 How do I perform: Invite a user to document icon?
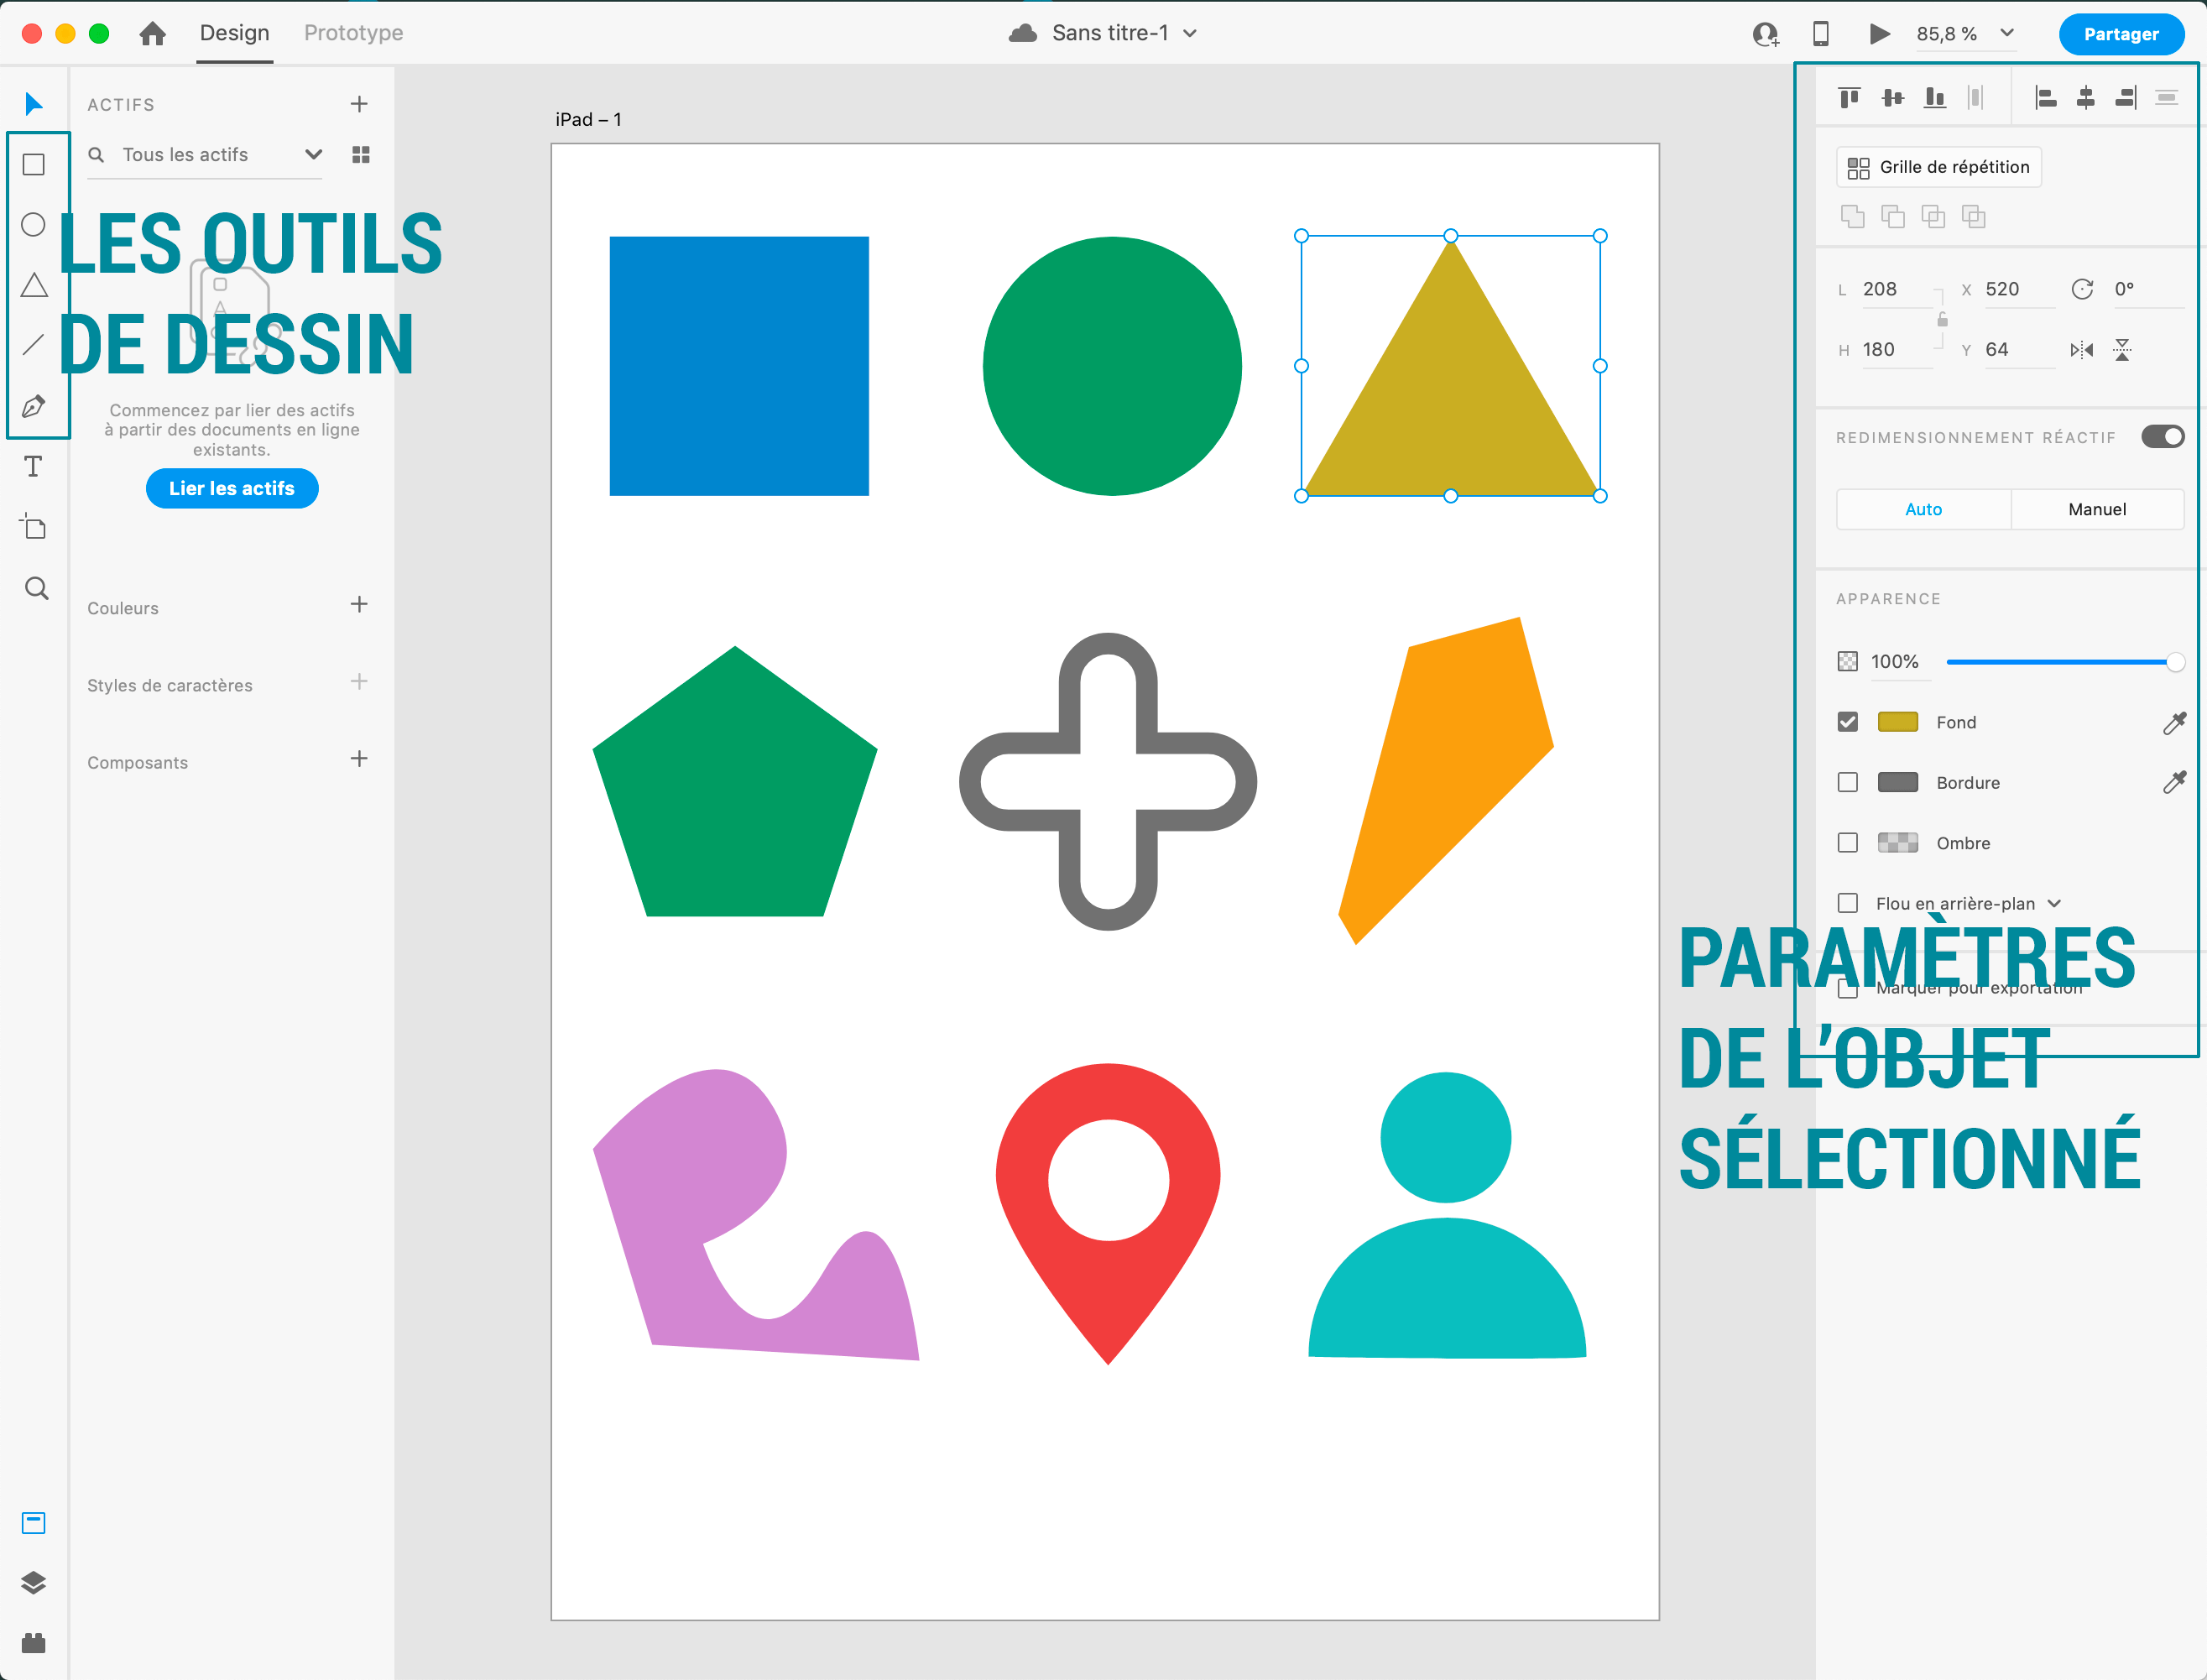click(x=1766, y=34)
